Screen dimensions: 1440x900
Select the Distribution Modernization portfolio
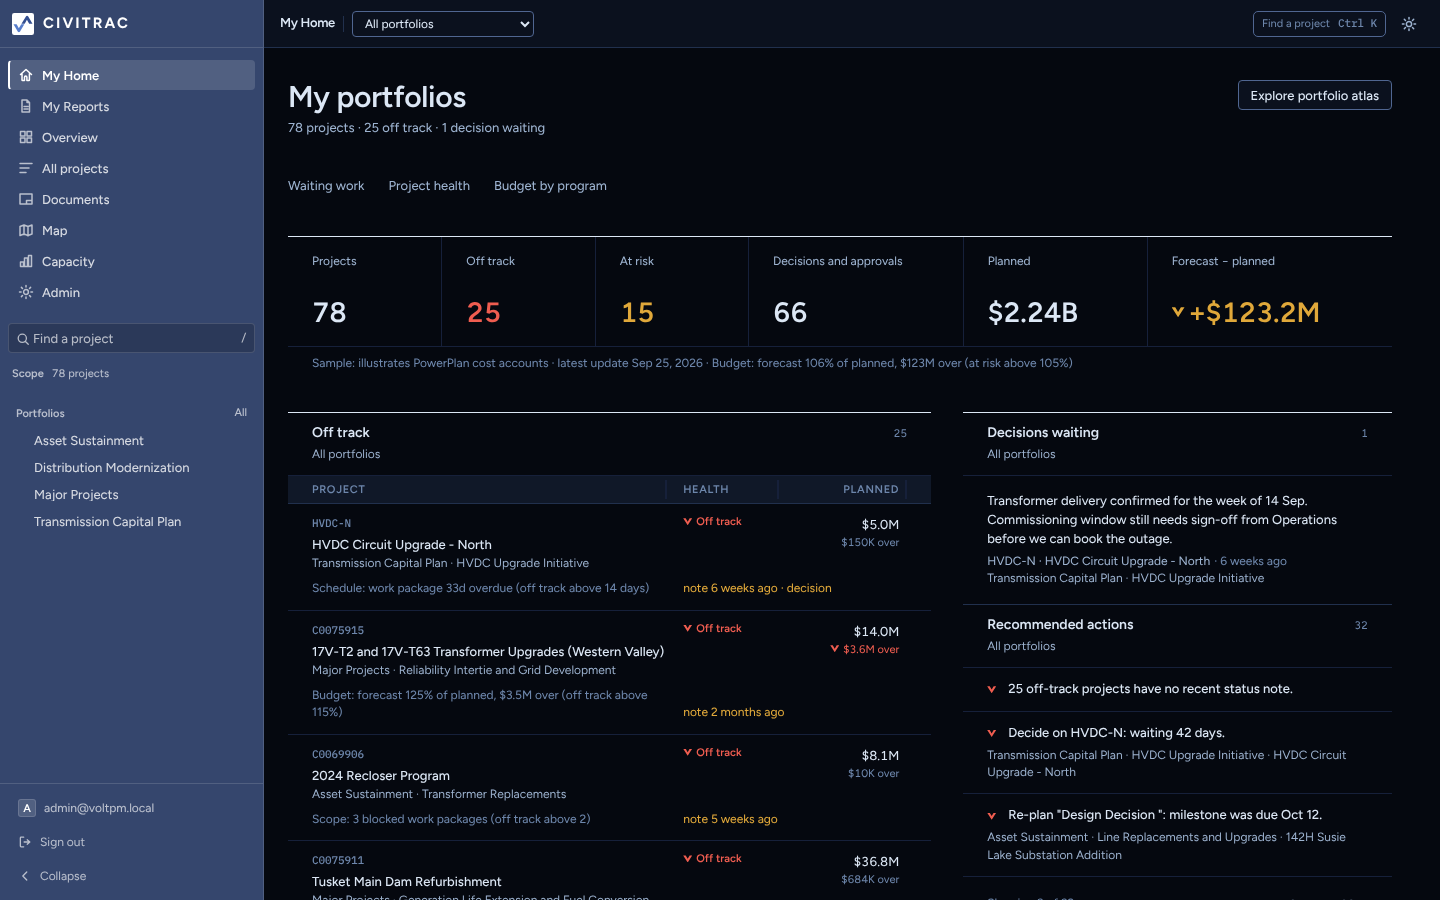(x=112, y=468)
